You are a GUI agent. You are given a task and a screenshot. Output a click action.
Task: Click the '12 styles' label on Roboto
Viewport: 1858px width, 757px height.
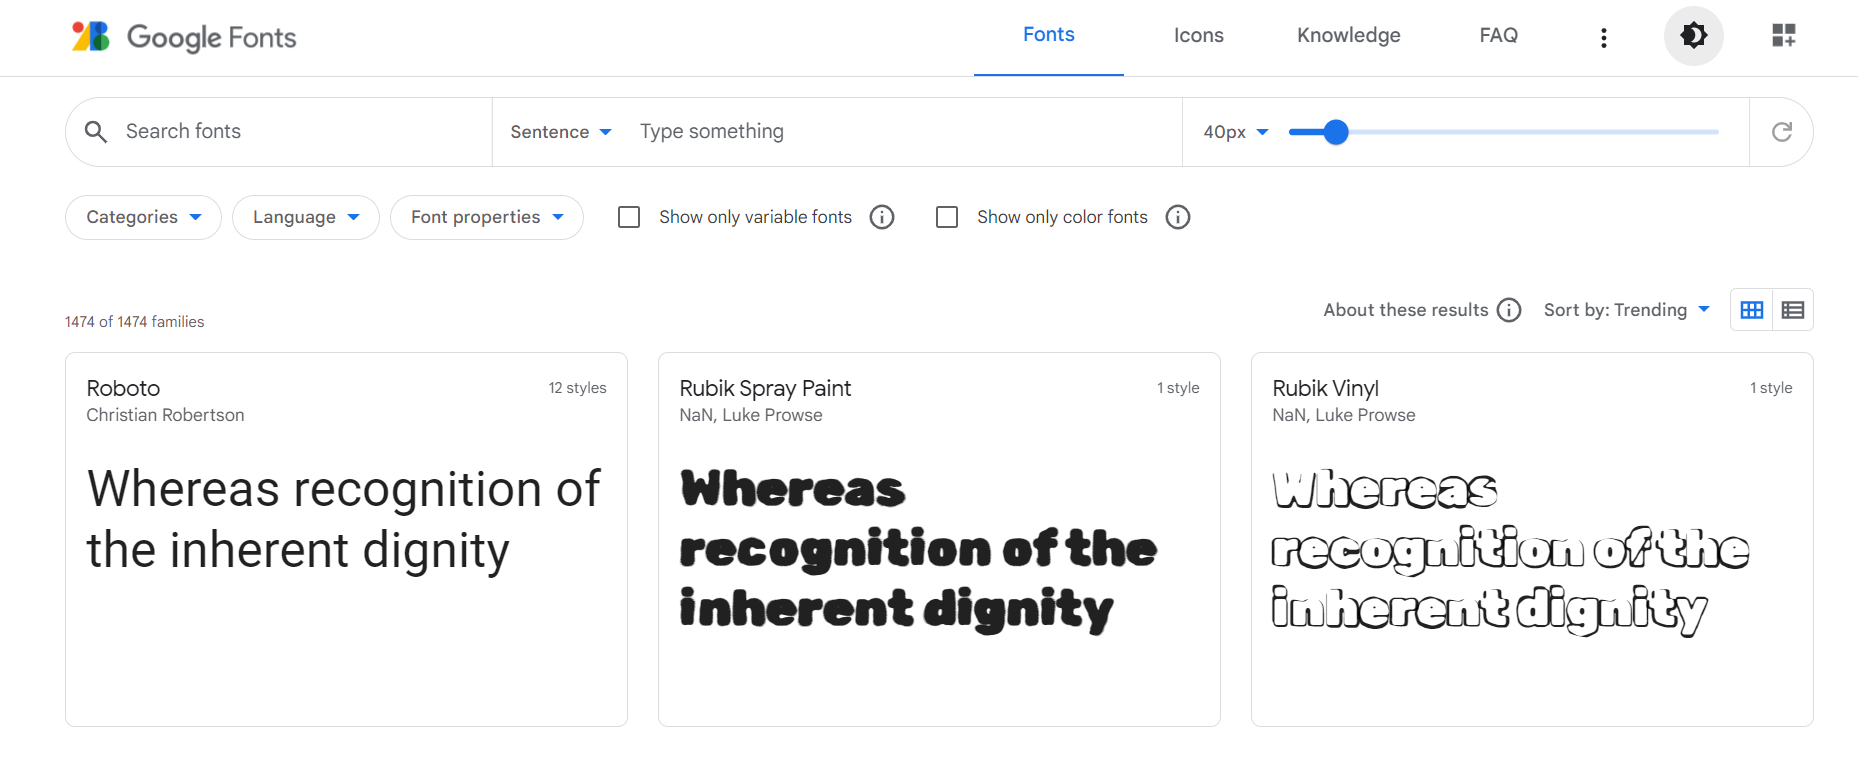(577, 388)
